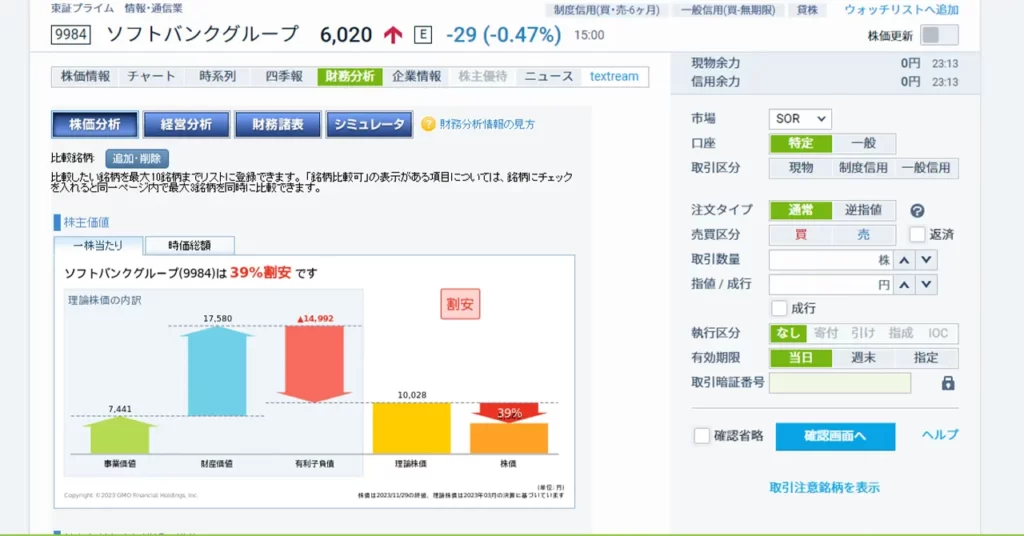Choose 買 (buy) option

point(801,235)
